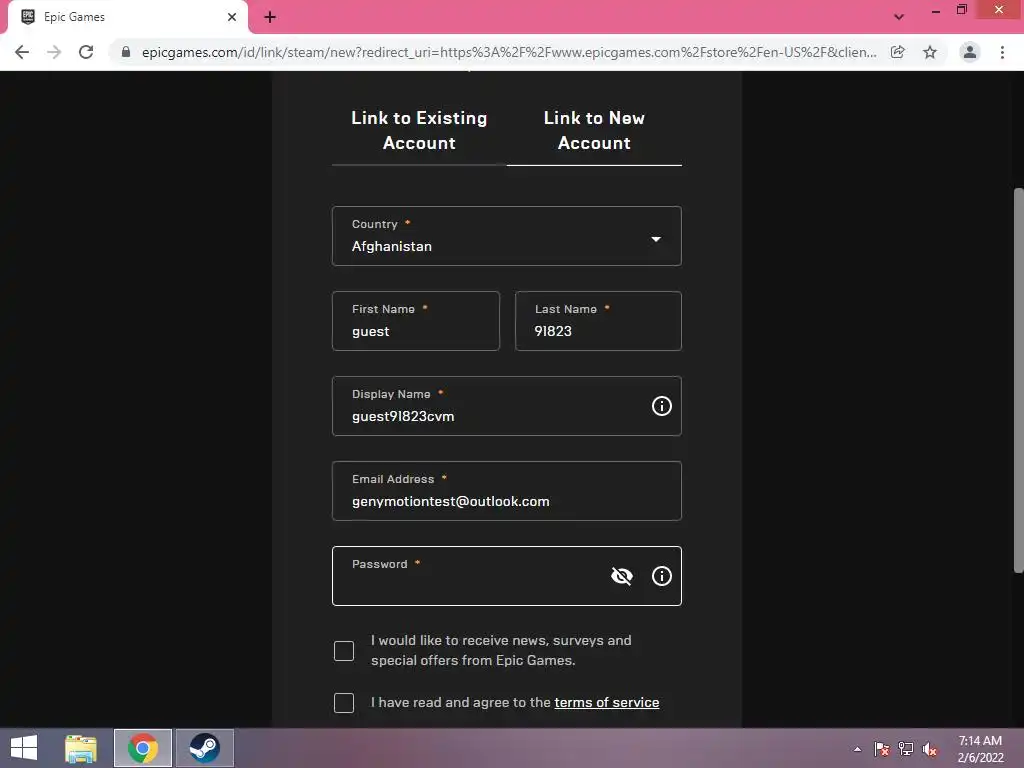
Task: Click the network tray icon
Action: point(906,749)
